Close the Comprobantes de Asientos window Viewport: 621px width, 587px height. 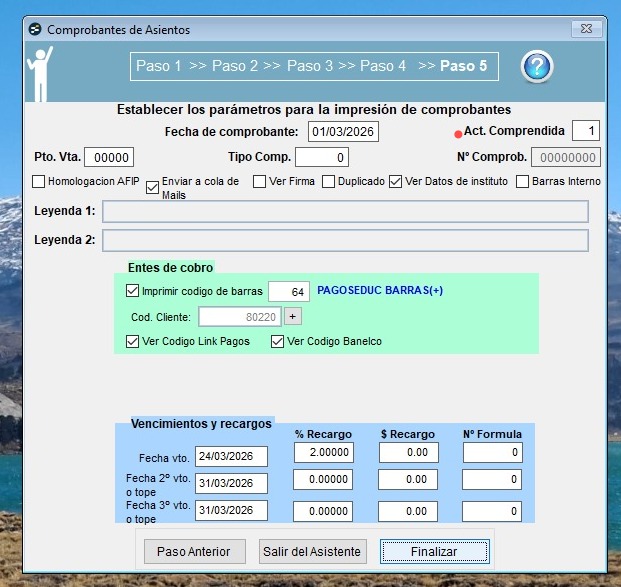(587, 29)
